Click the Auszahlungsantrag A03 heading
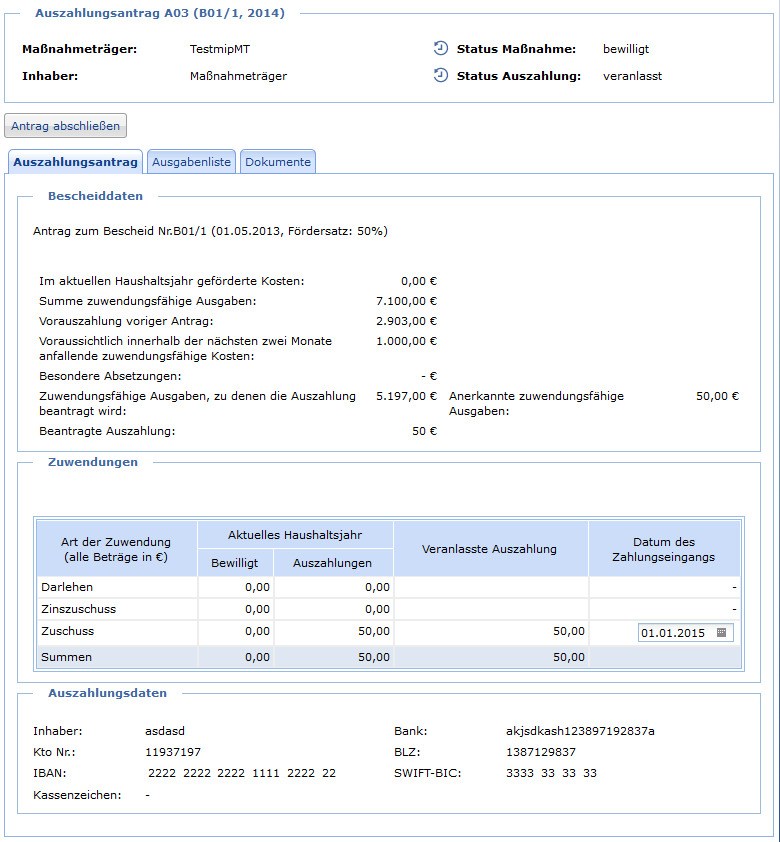780x842 pixels. coord(160,13)
